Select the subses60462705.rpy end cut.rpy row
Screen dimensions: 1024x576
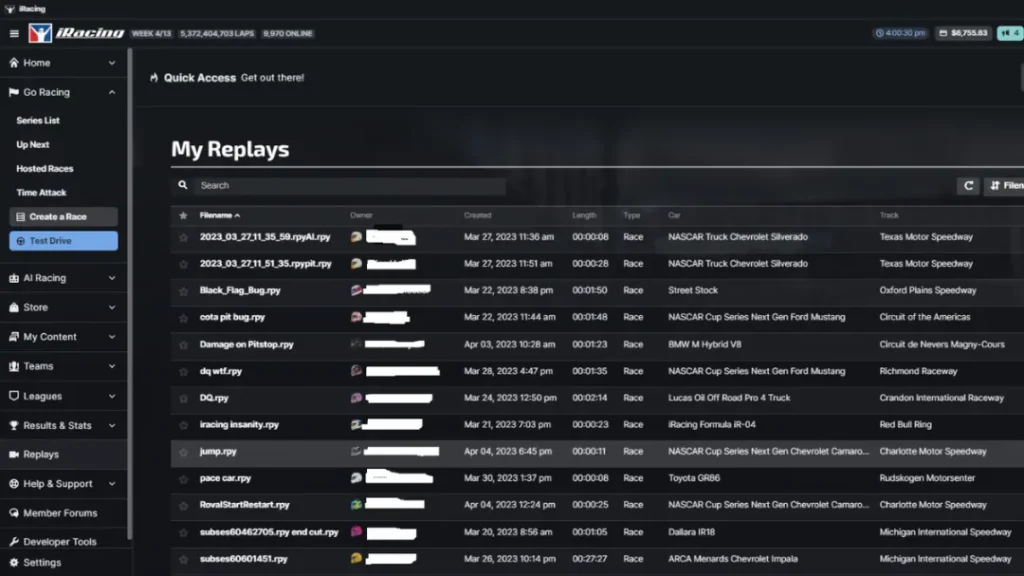click(597, 532)
